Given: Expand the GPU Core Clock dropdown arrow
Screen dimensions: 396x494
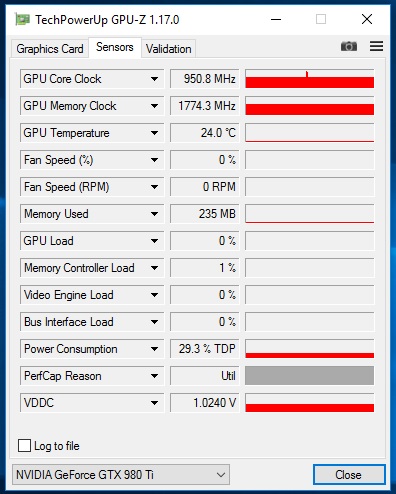Looking at the screenshot, I should [154, 79].
